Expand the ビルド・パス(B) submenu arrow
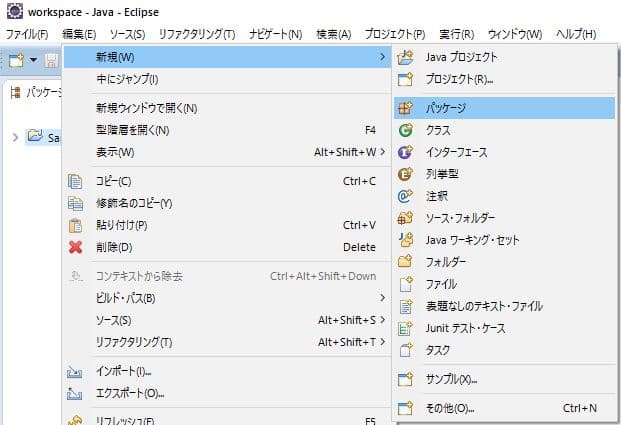Screen dimensions: 621x425 [382, 298]
